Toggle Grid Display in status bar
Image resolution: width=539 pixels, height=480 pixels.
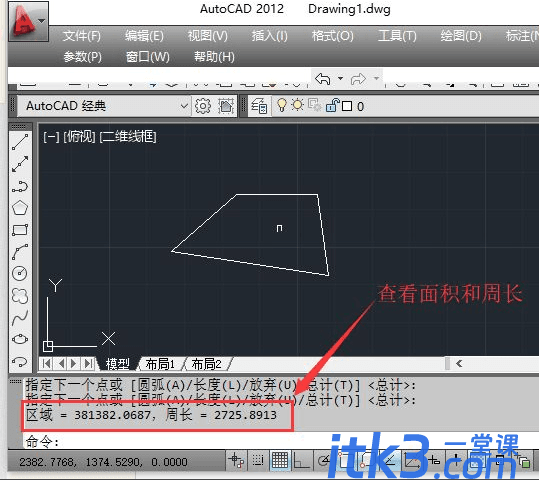point(280,460)
